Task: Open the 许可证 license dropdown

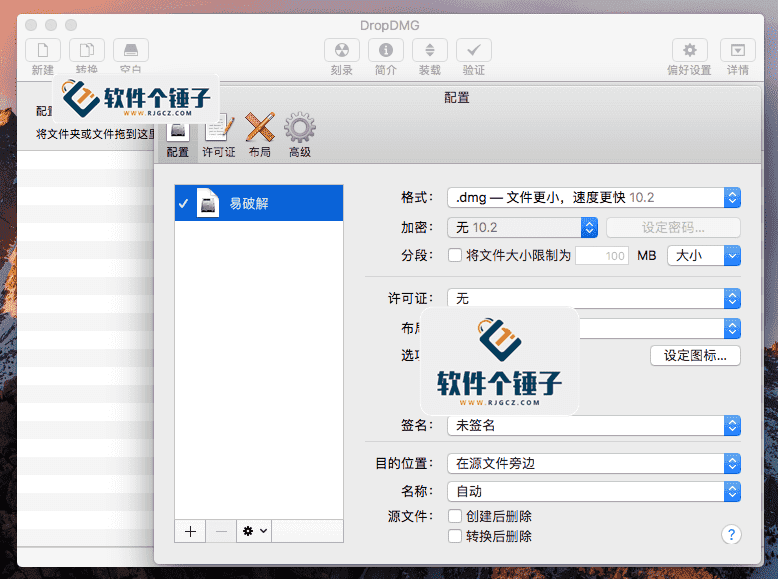Action: point(594,298)
